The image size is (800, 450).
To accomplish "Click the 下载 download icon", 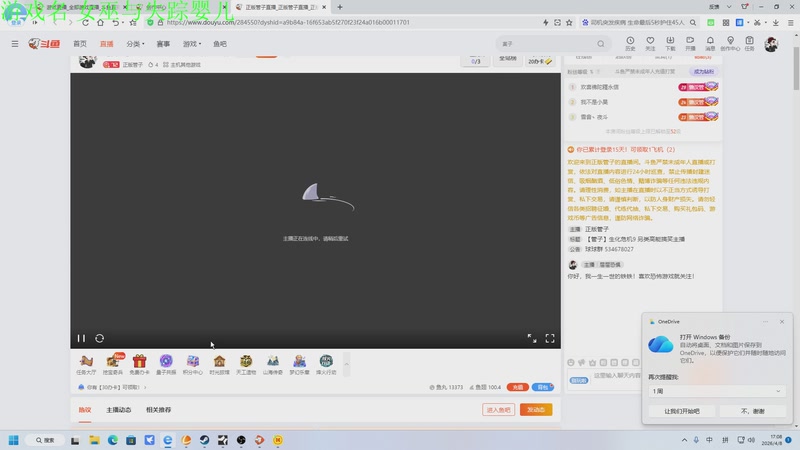I will coord(670,43).
